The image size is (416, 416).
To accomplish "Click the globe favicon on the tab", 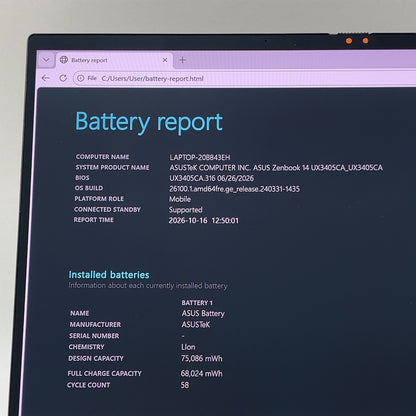I will (64, 60).
